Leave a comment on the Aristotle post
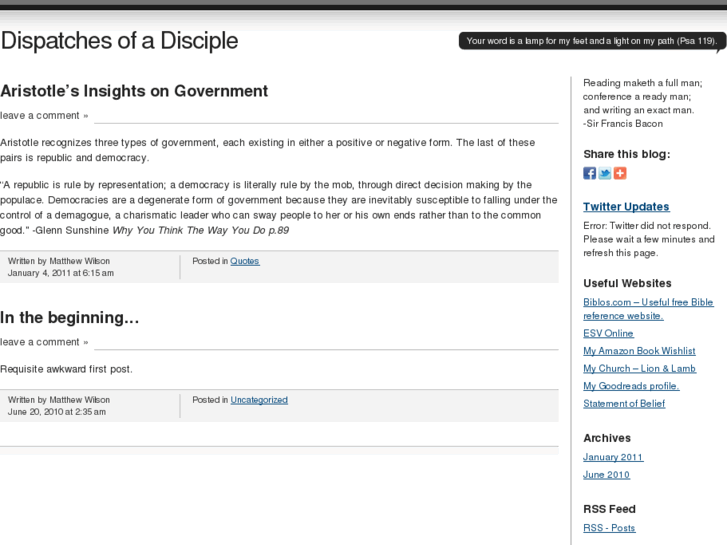 pos(44,115)
